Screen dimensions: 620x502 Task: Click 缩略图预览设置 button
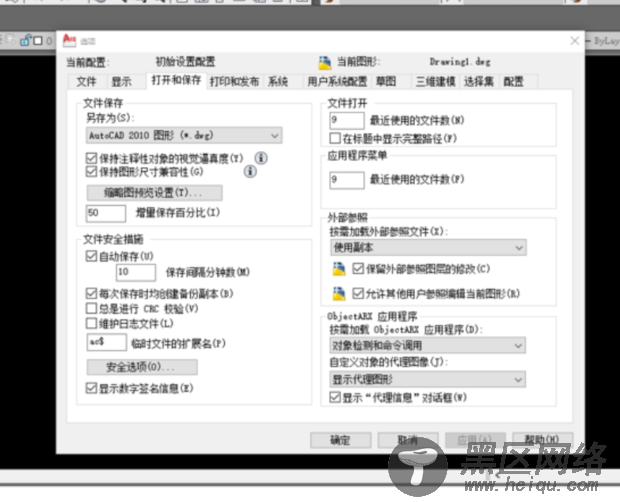click(x=155, y=193)
